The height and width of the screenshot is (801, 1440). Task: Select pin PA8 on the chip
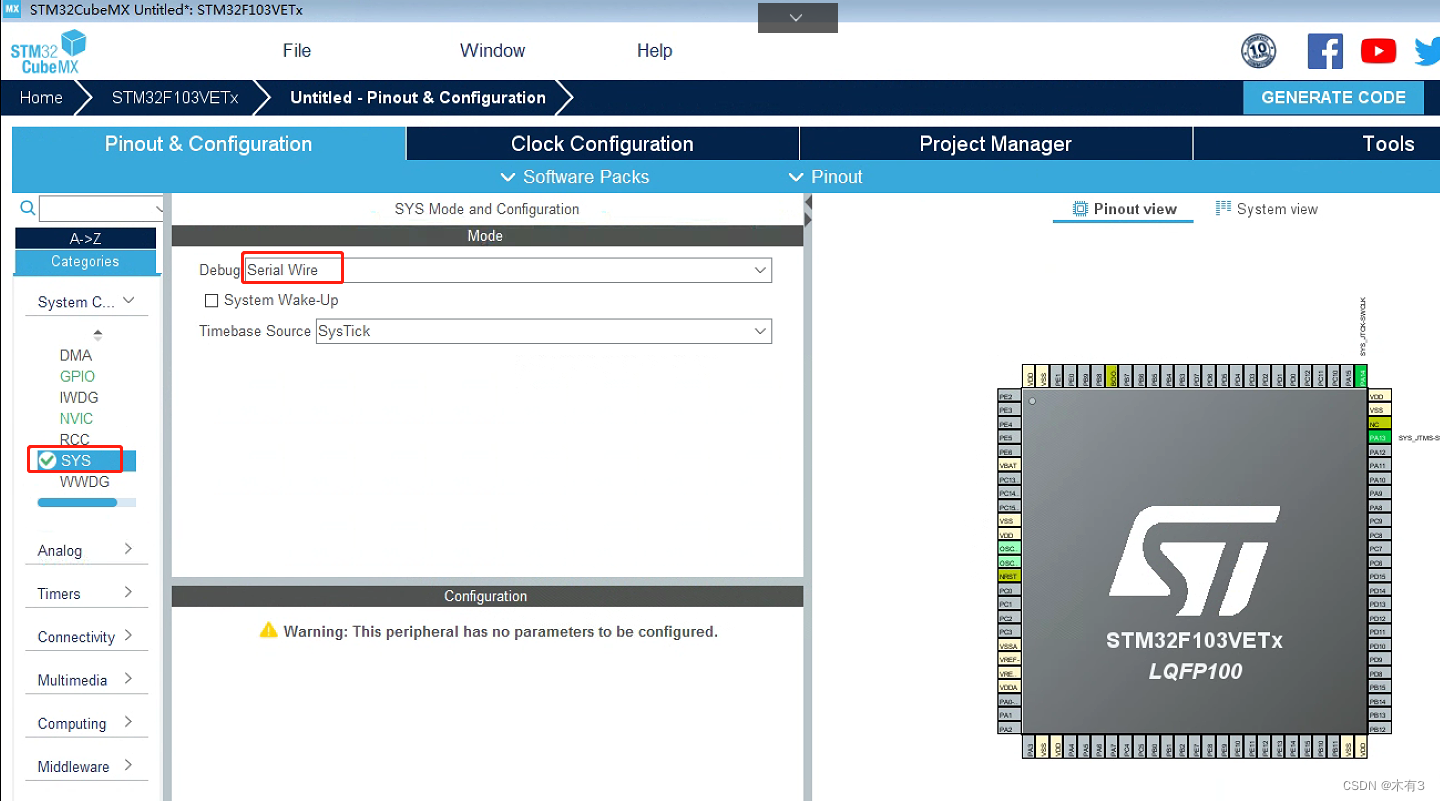tap(1379, 507)
